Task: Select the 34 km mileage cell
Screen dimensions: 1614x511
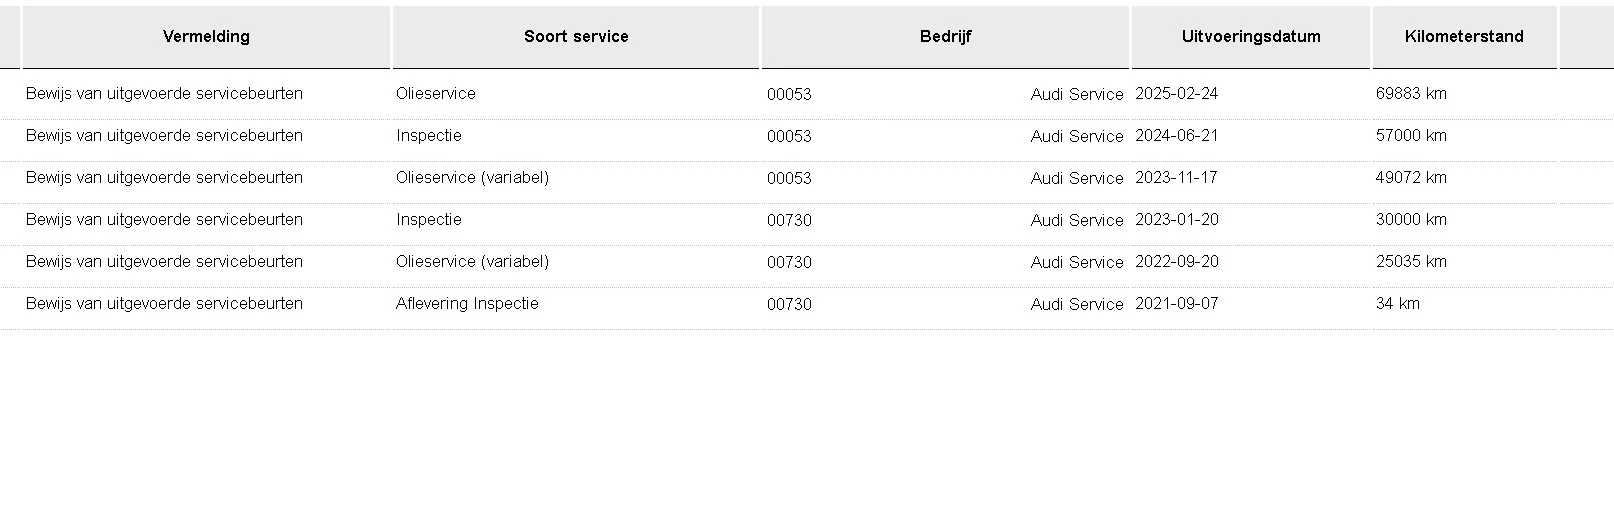Action: click(x=1397, y=304)
